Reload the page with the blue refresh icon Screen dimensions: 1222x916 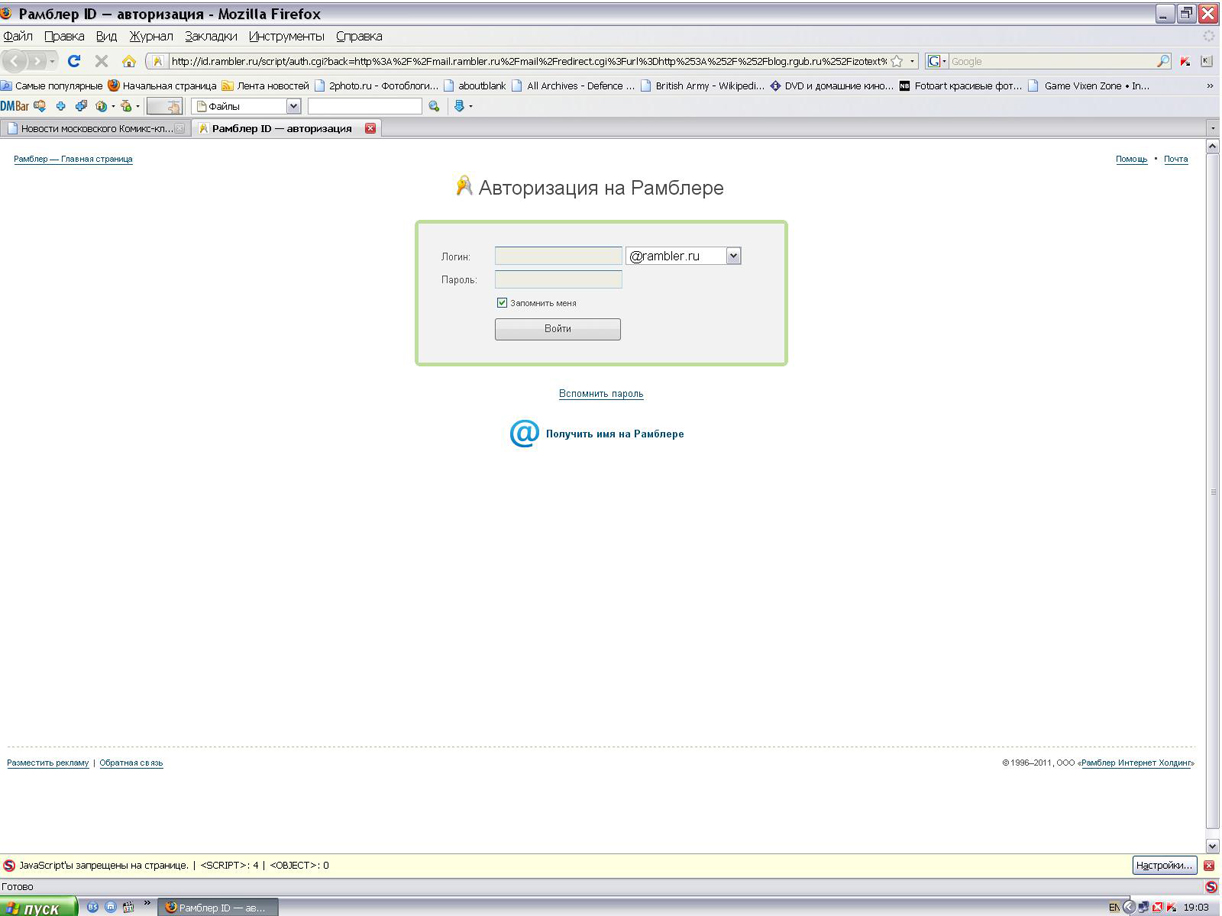(x=74, y=61)
